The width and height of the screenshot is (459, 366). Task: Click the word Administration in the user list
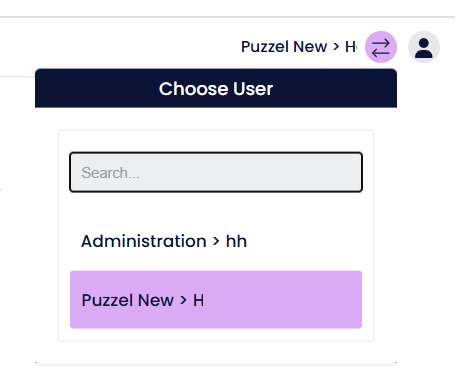(144, 241)
